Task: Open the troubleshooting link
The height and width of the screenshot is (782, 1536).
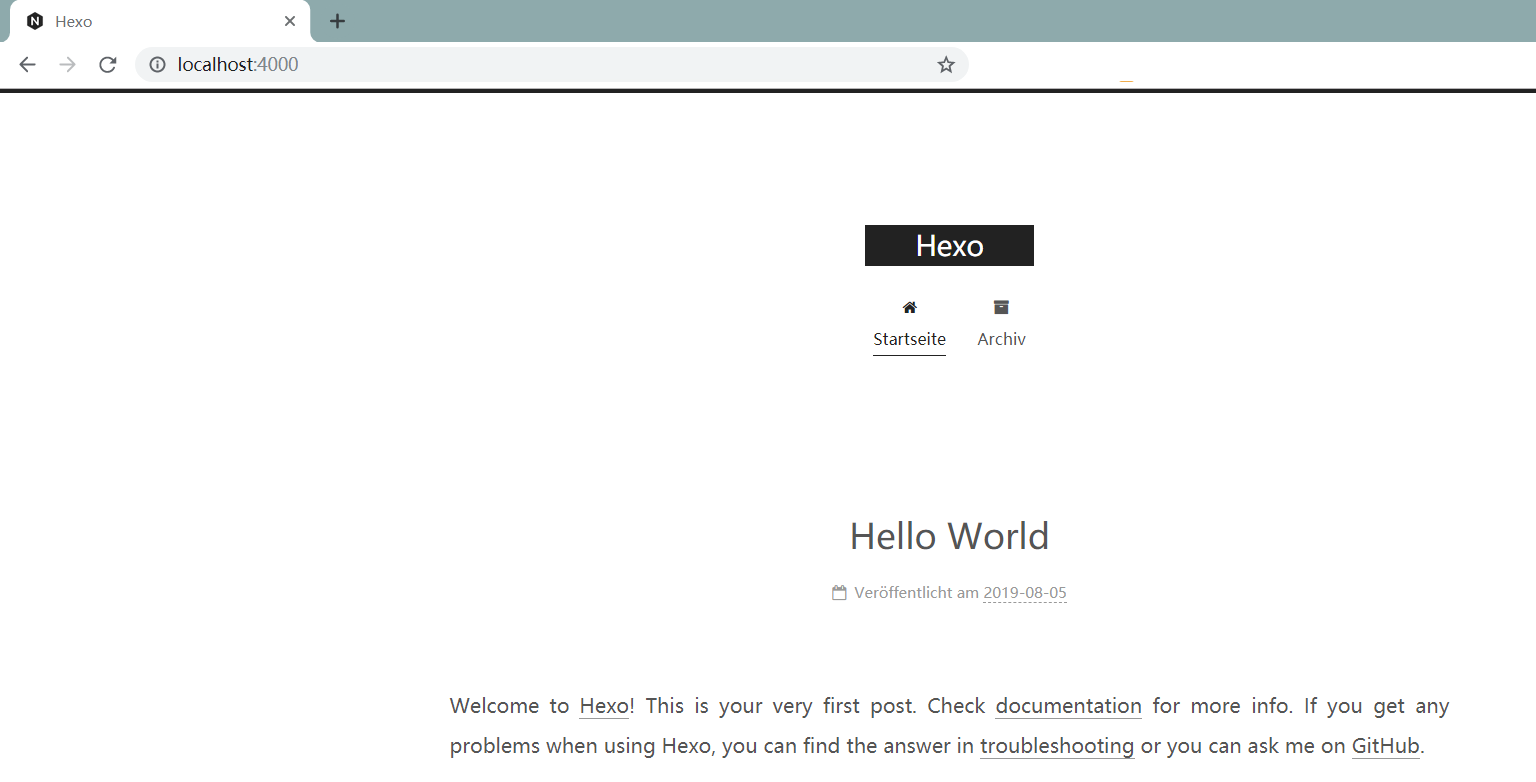Action: (1057, 746)
